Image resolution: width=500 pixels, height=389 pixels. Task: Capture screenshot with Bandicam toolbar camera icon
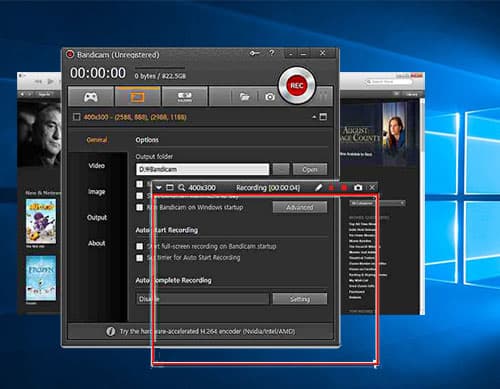click(270, 97)
